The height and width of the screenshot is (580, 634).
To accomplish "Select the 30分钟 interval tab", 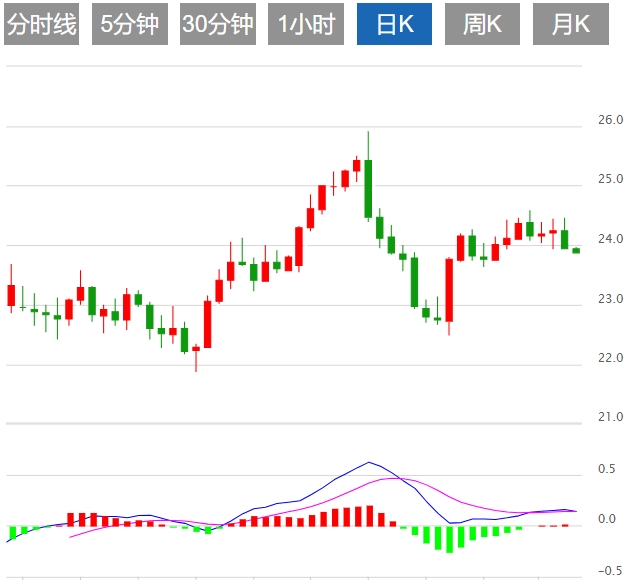I will point(218,24).
